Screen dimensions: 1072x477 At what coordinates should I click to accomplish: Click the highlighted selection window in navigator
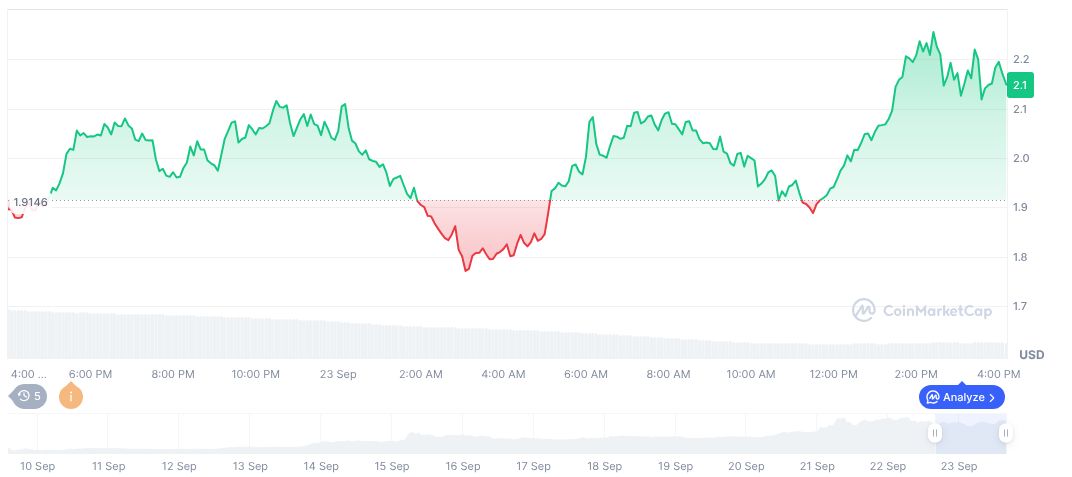[x=970, y=434]
